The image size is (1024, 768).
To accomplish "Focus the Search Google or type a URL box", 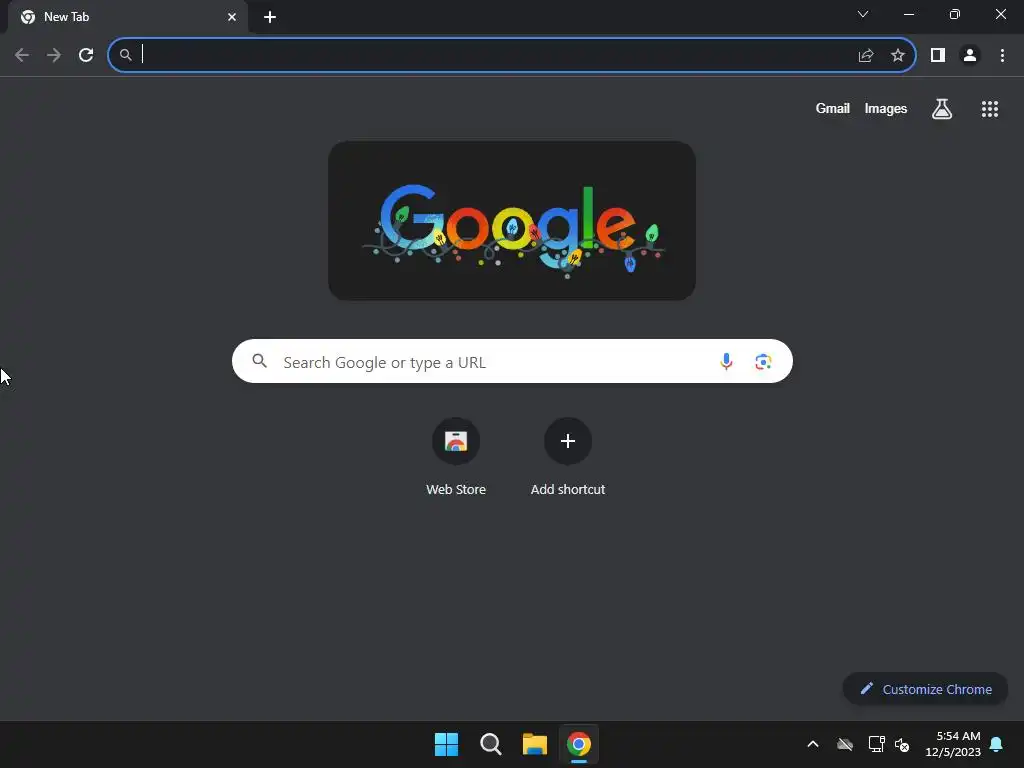I will (x=513, y=361).
